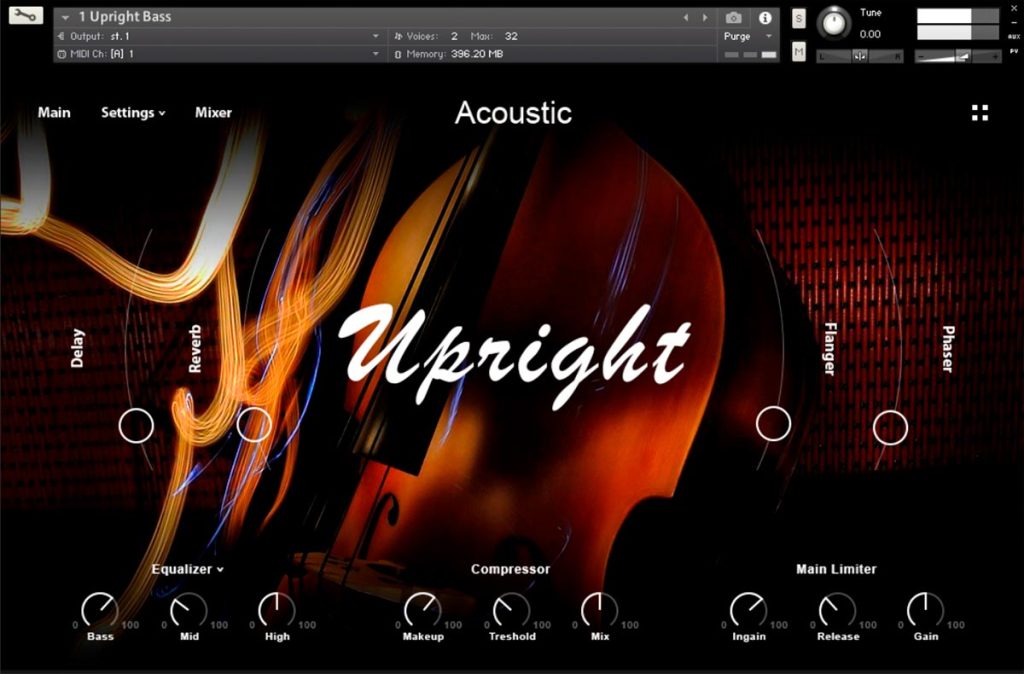Click the Max voices value field
The width and height of the screenshot is (1024, 674).
click(511, 36)
